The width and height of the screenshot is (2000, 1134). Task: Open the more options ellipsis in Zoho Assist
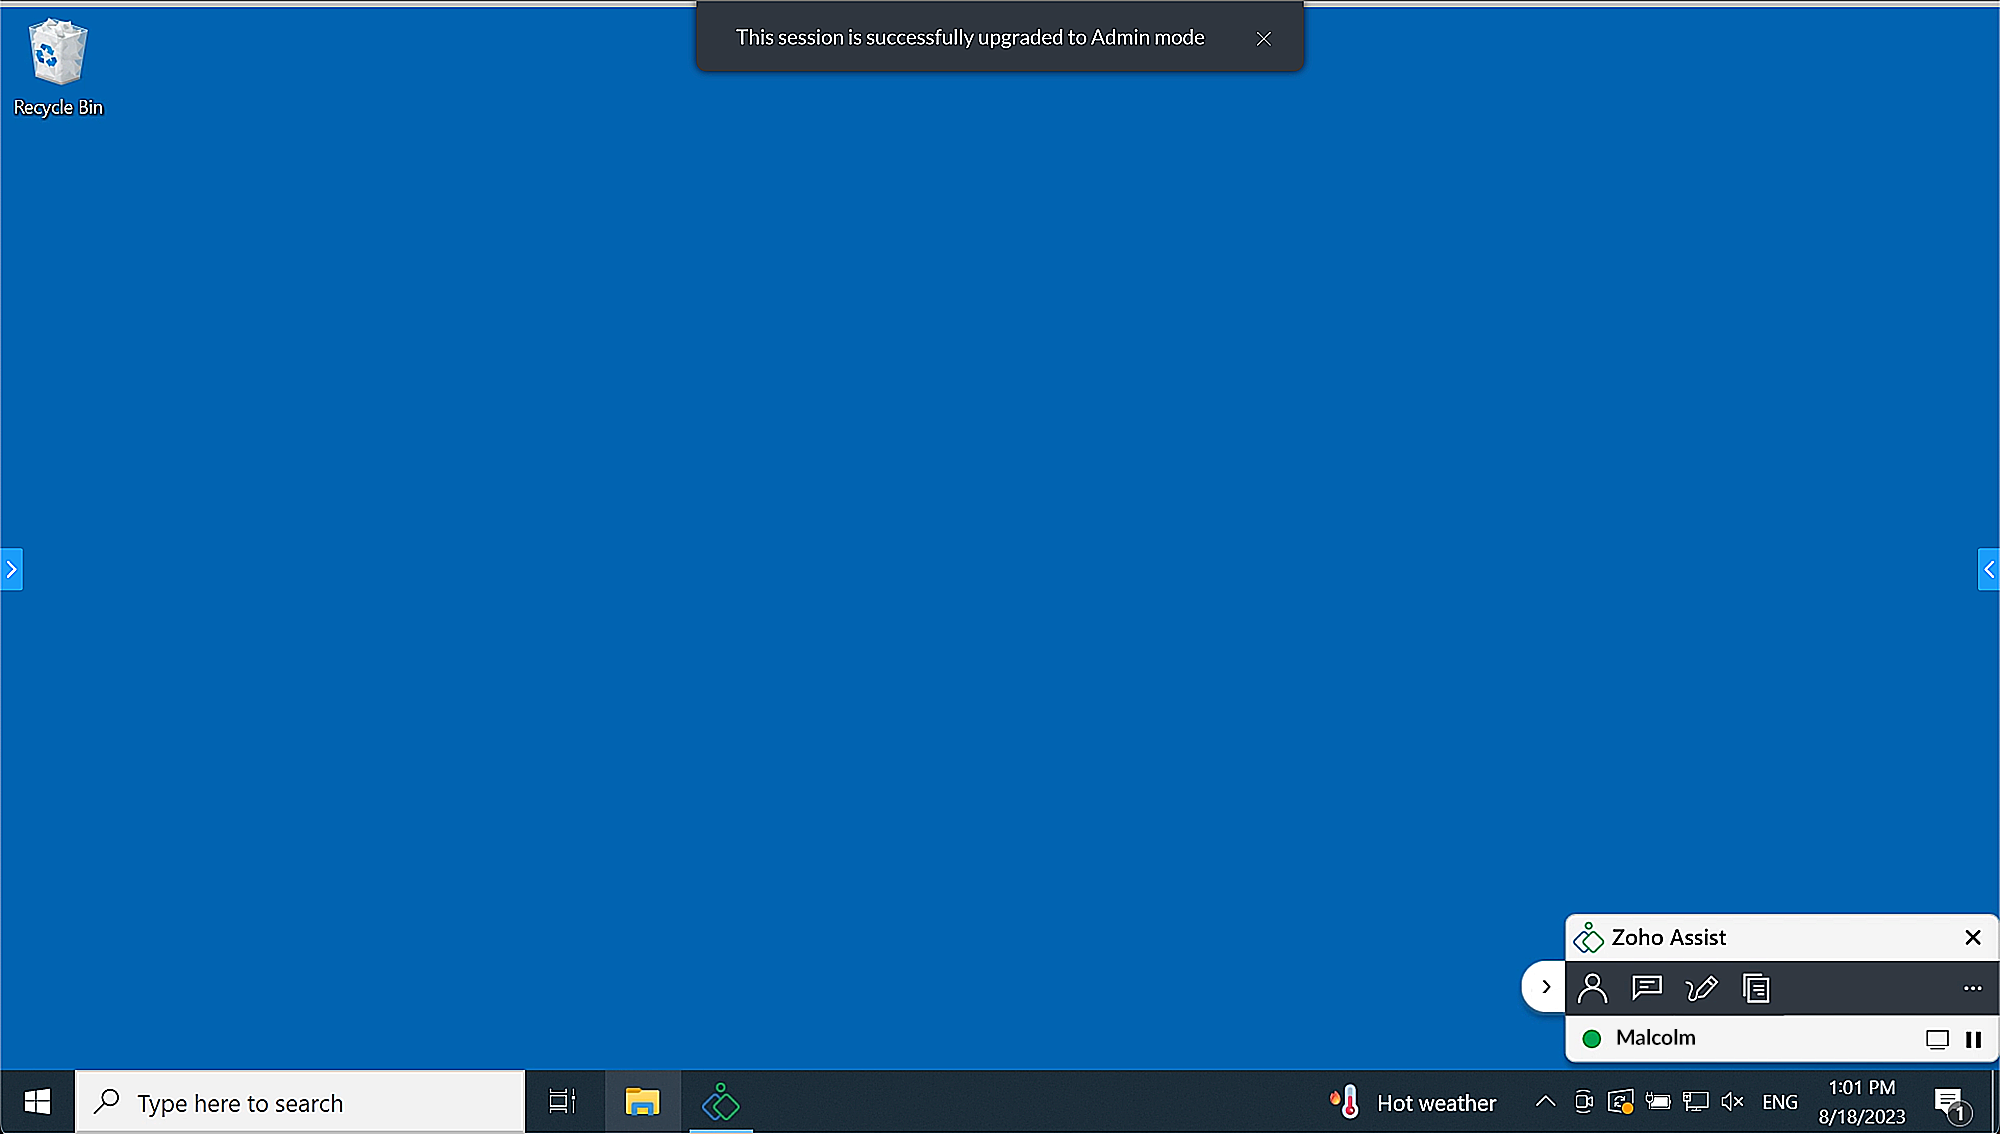coord(1972,988)
